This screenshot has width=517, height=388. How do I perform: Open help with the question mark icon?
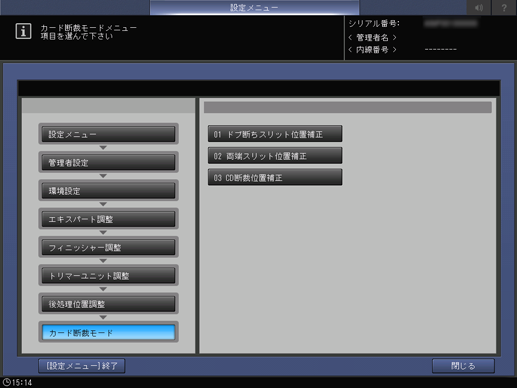tap(504, 7)
